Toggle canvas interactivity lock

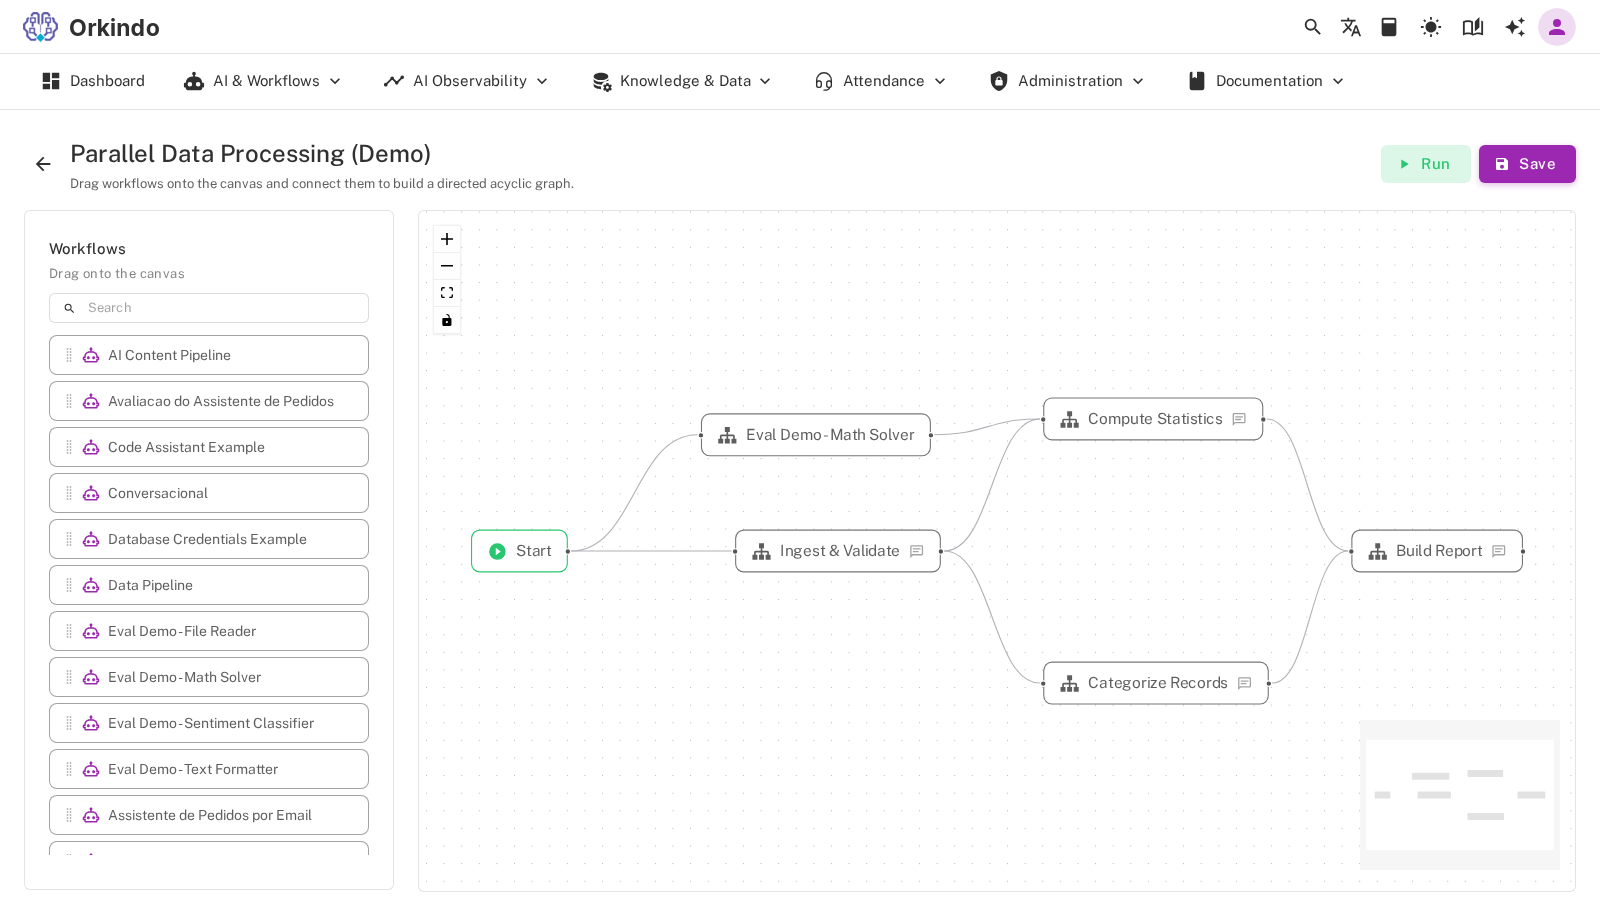(447, 320)
